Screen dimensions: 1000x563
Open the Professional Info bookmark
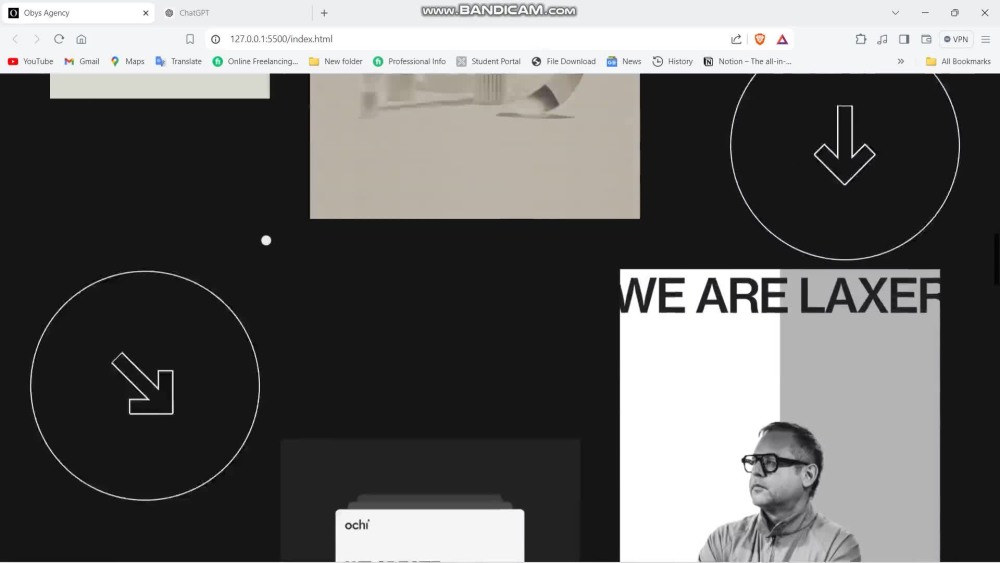click(409, 61)
